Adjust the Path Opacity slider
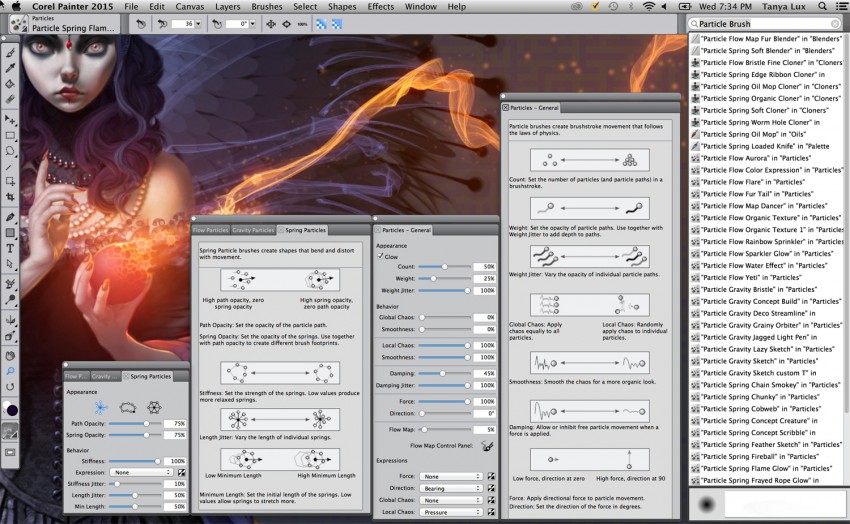Image resolution: width=850 pixels, height=524 pixels. coord(136,423)
